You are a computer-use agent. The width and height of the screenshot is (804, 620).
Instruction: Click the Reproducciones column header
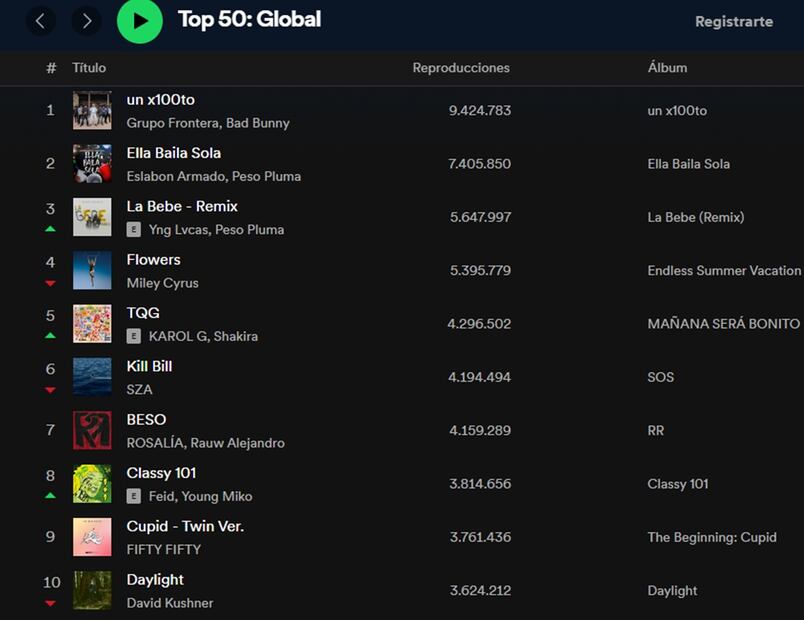[x=461, y=68]
